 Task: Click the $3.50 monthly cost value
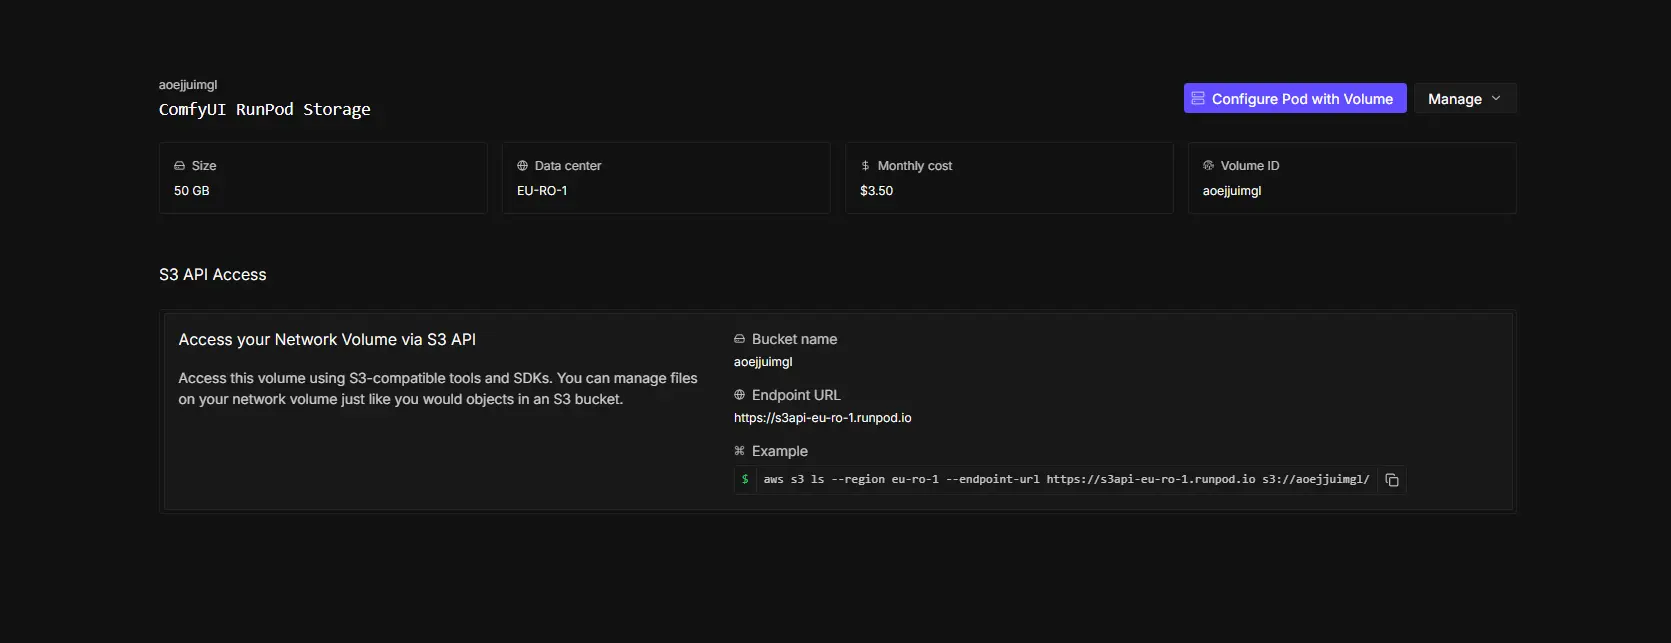(876, 191)
